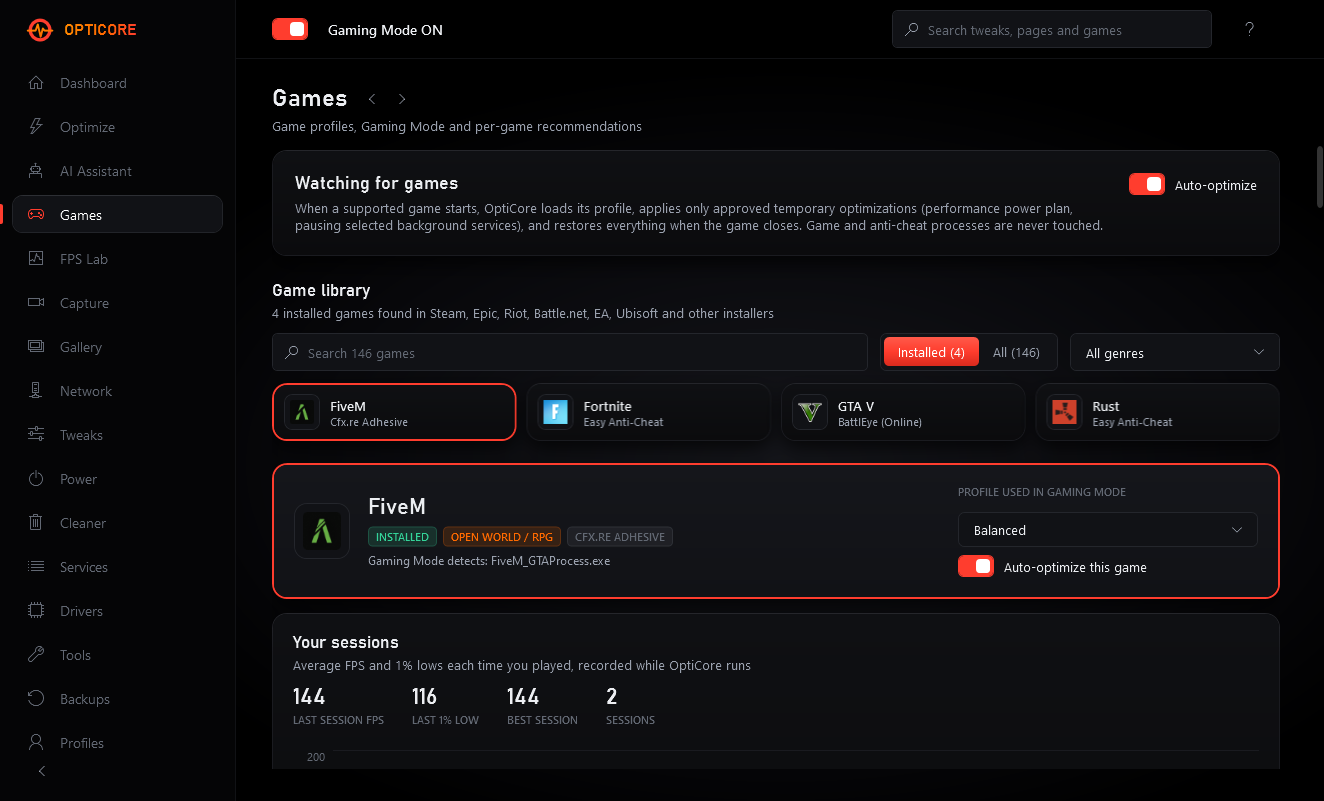This screenshot has width=1324, height=801.
Task: Click the Gallery images icon
Action: pyautogui.click(x=36, y=347)
